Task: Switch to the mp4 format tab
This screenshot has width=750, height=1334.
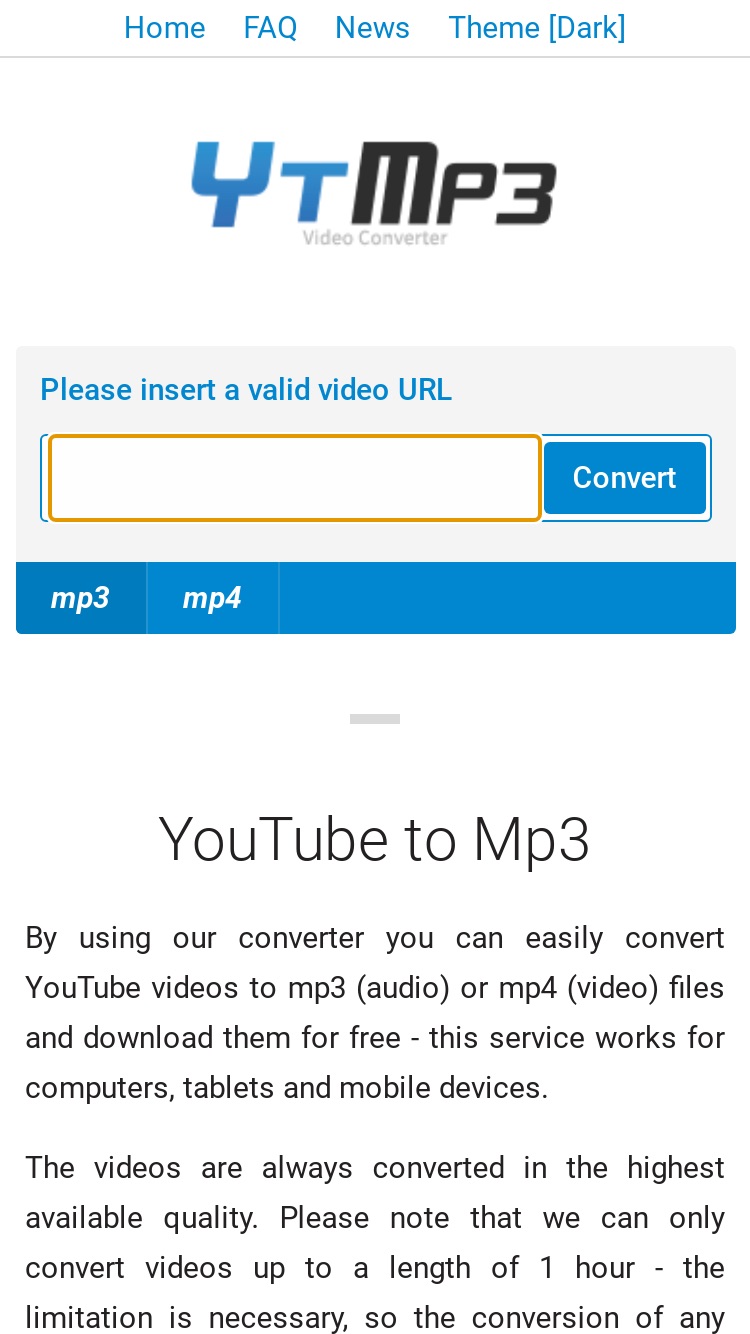Action: coord(212,598)
